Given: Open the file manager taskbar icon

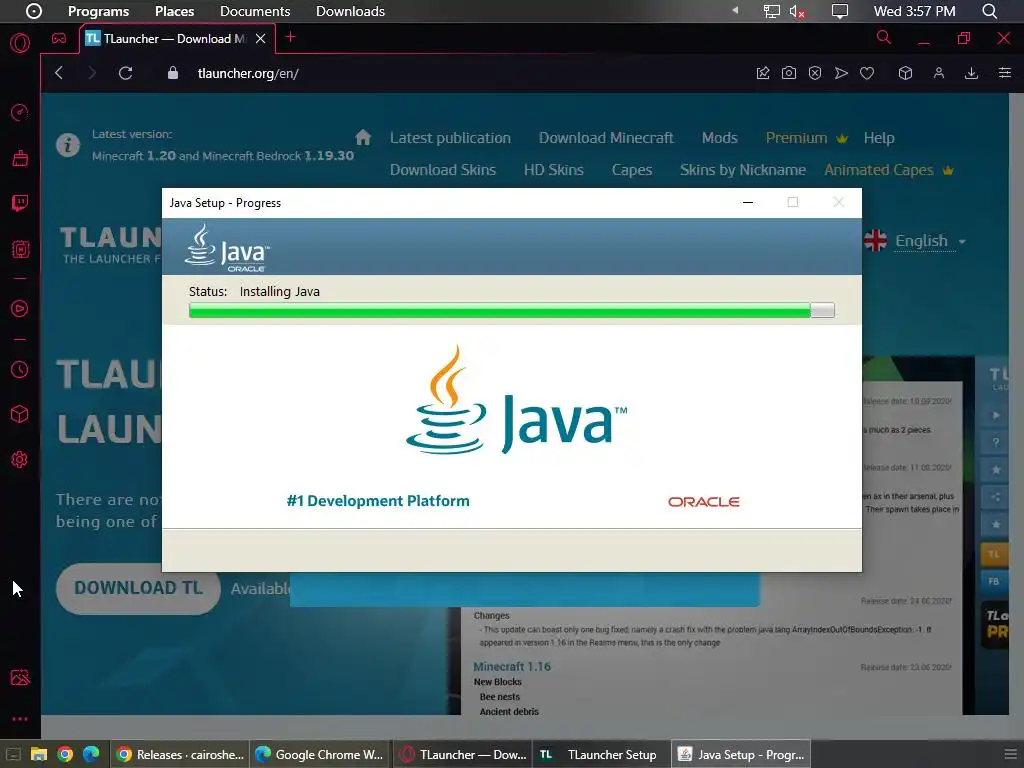Looking at the screenshot, I should (39, 754).
